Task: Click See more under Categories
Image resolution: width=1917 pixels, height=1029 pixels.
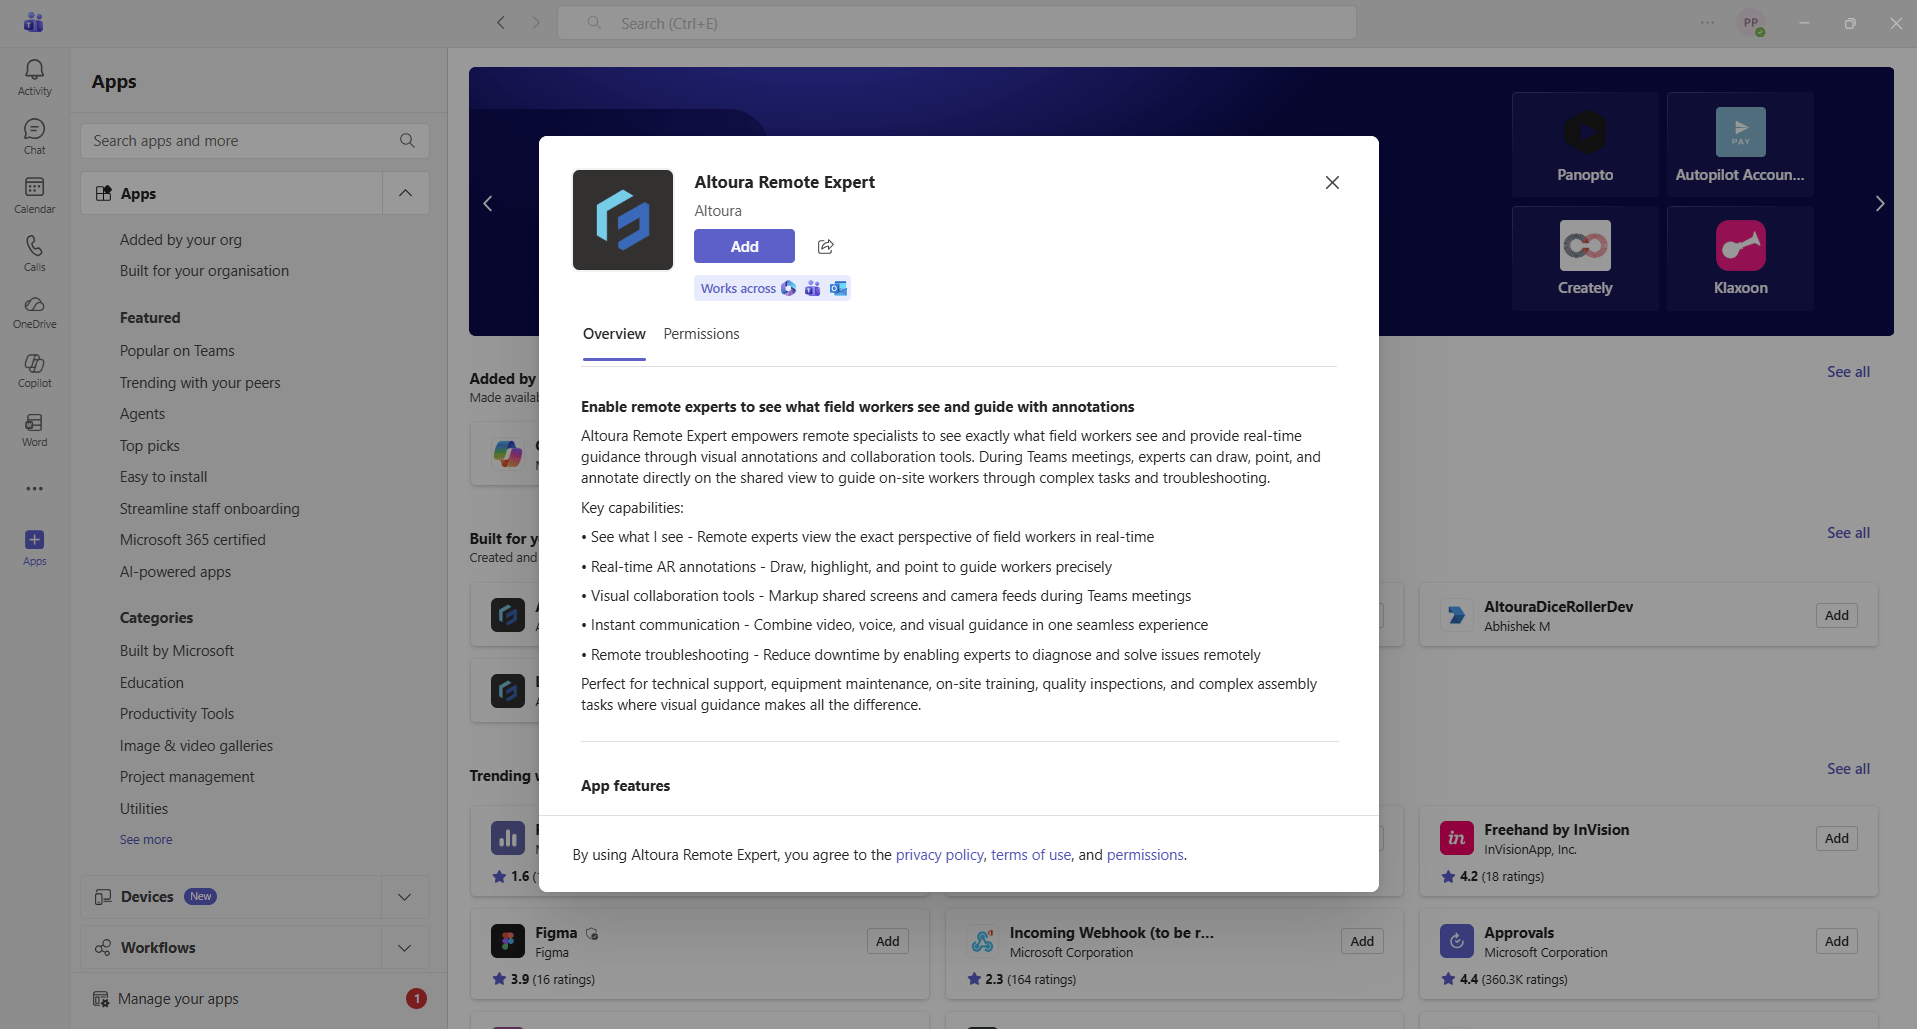Action: [x=146, y=840]
